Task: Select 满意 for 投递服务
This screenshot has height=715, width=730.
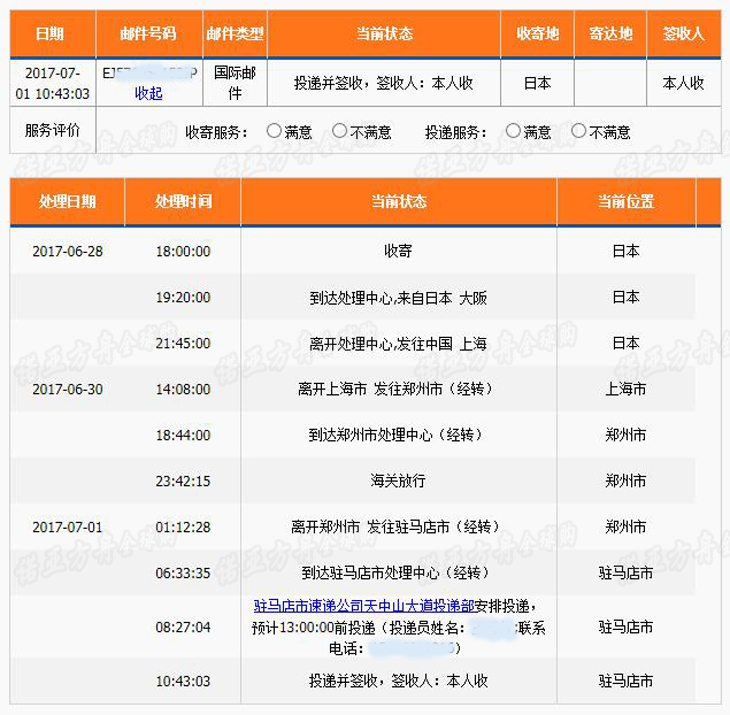Action: (513, 131)
